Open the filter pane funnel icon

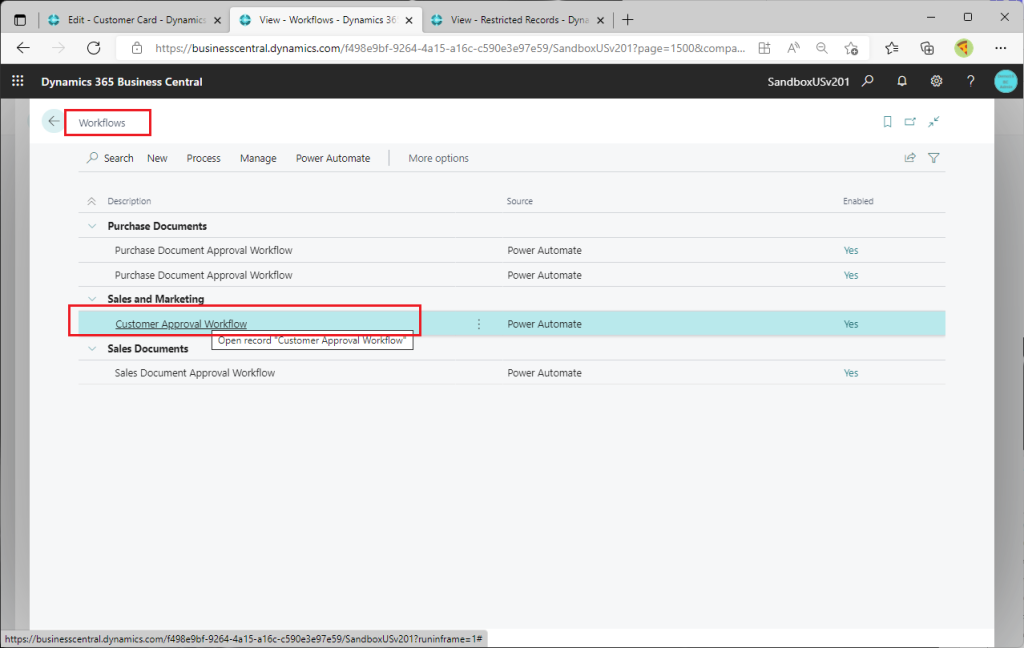[934, 158]
